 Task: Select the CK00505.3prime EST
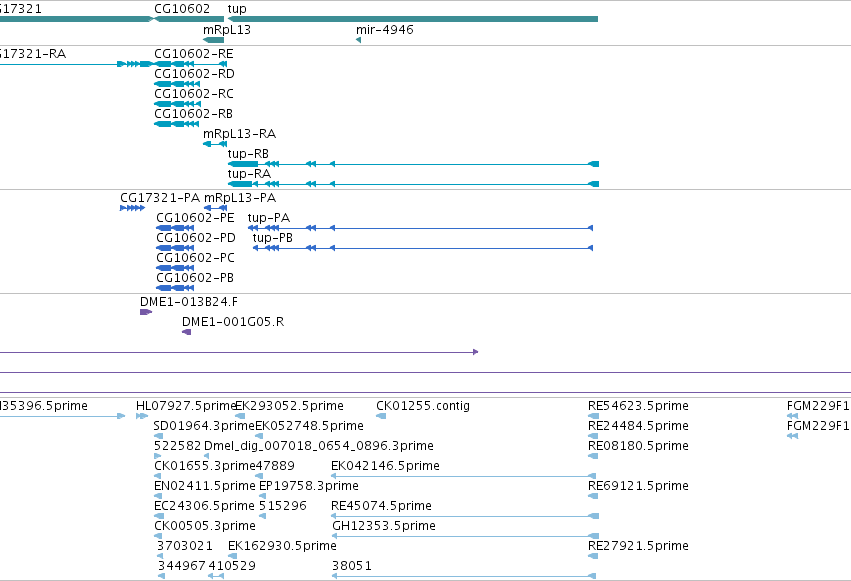pos(158,537)
